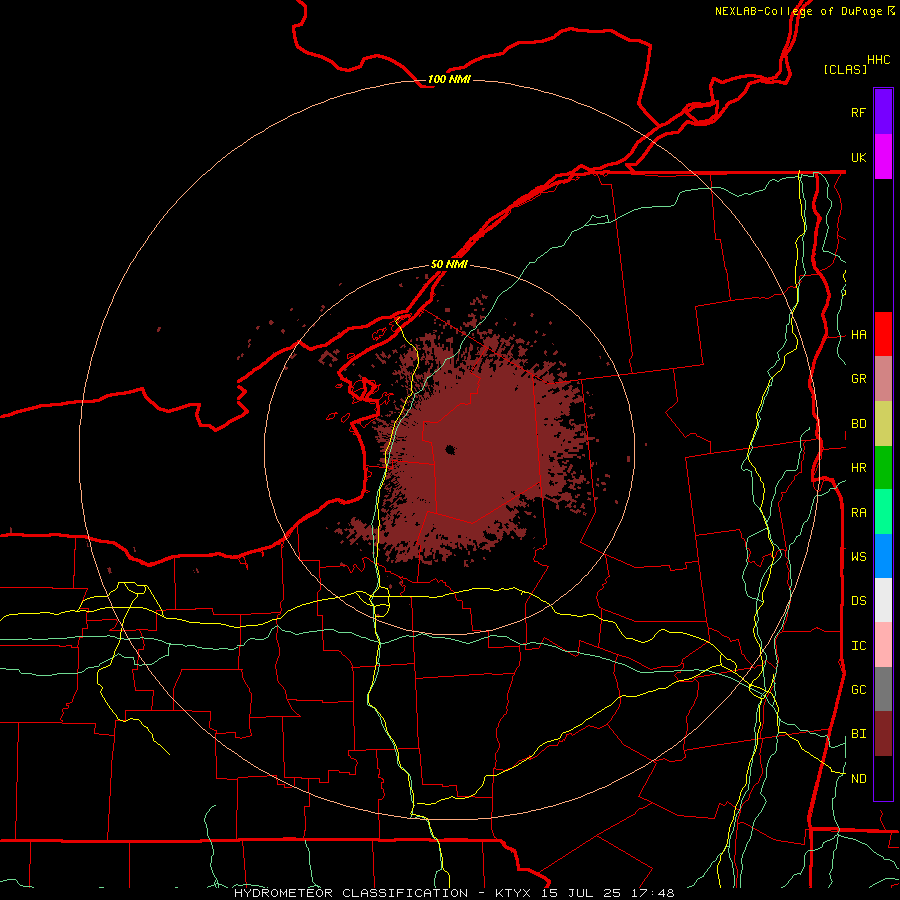Click the HA legend label
This screenshot has width=900, height=900.
pos(858,335)
